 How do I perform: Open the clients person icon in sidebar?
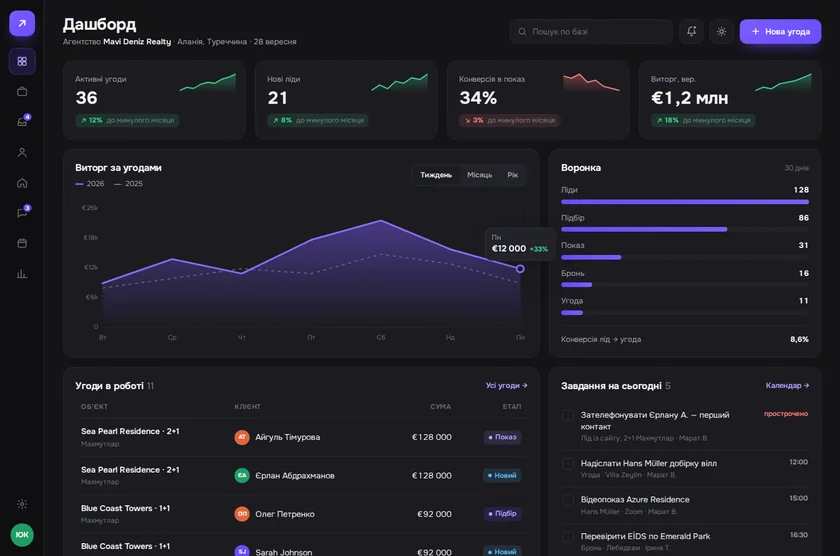(22, 153)
